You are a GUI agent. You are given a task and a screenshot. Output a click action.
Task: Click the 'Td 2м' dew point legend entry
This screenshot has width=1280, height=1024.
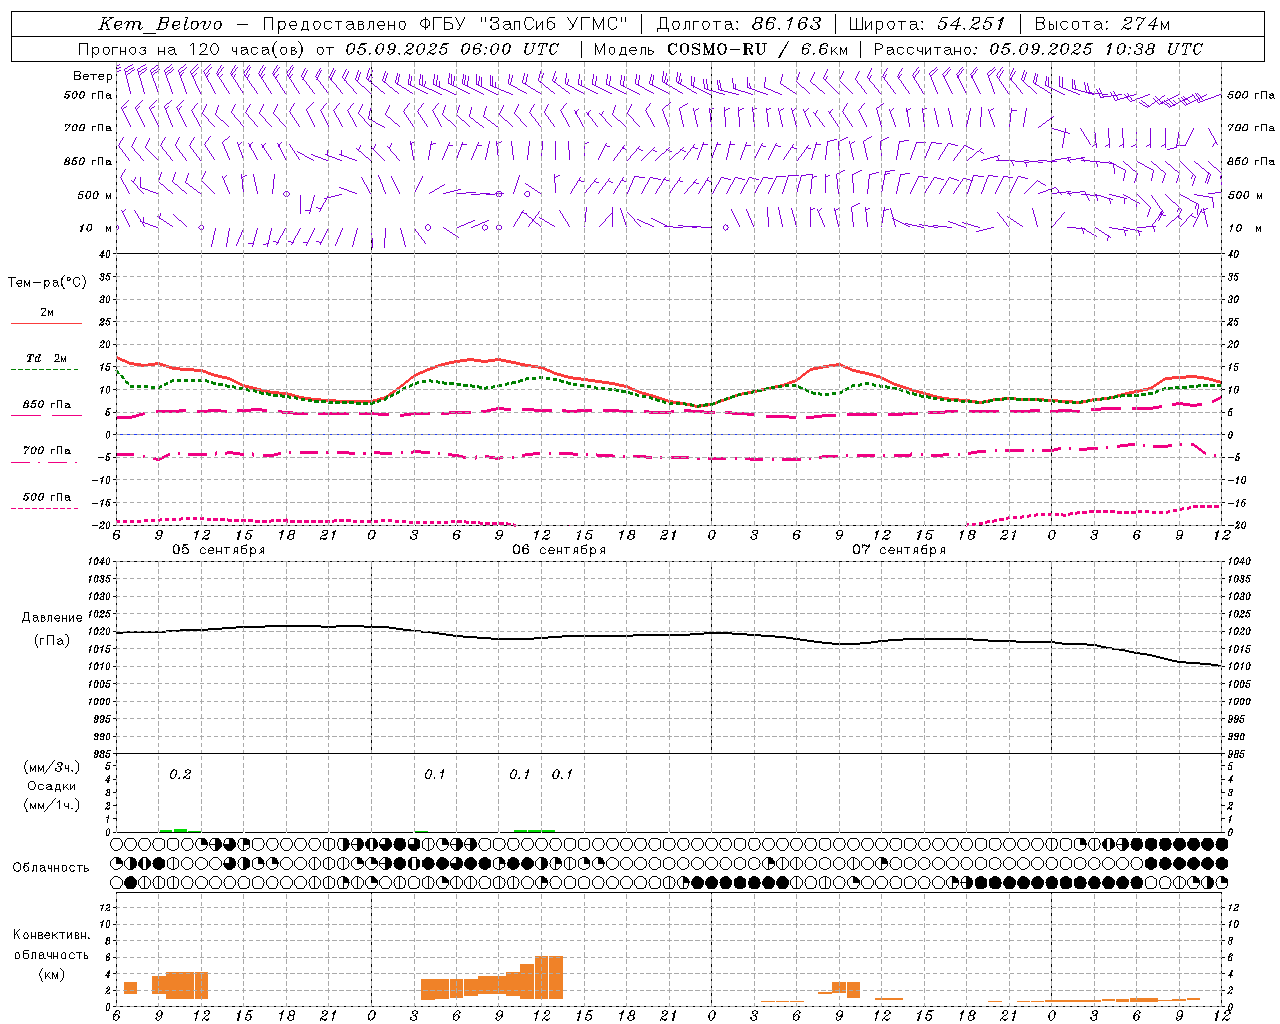(x=47, y=358)
